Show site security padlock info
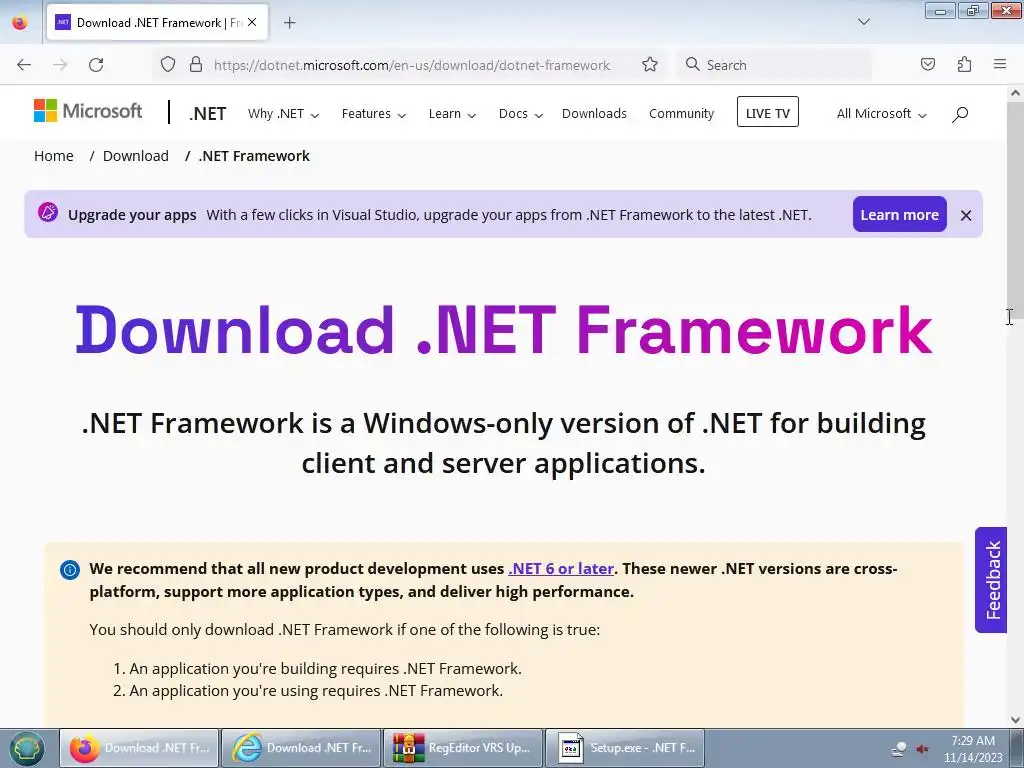 195,65
